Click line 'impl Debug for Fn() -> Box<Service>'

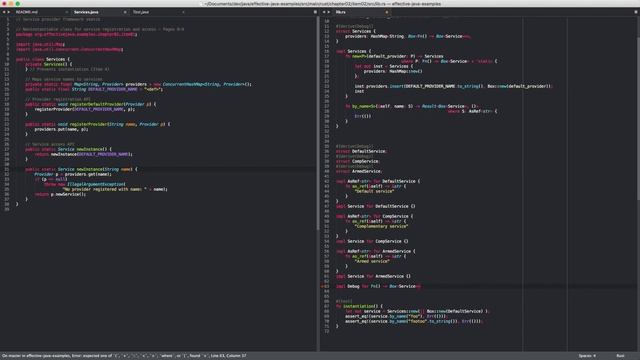click(378, 287)
